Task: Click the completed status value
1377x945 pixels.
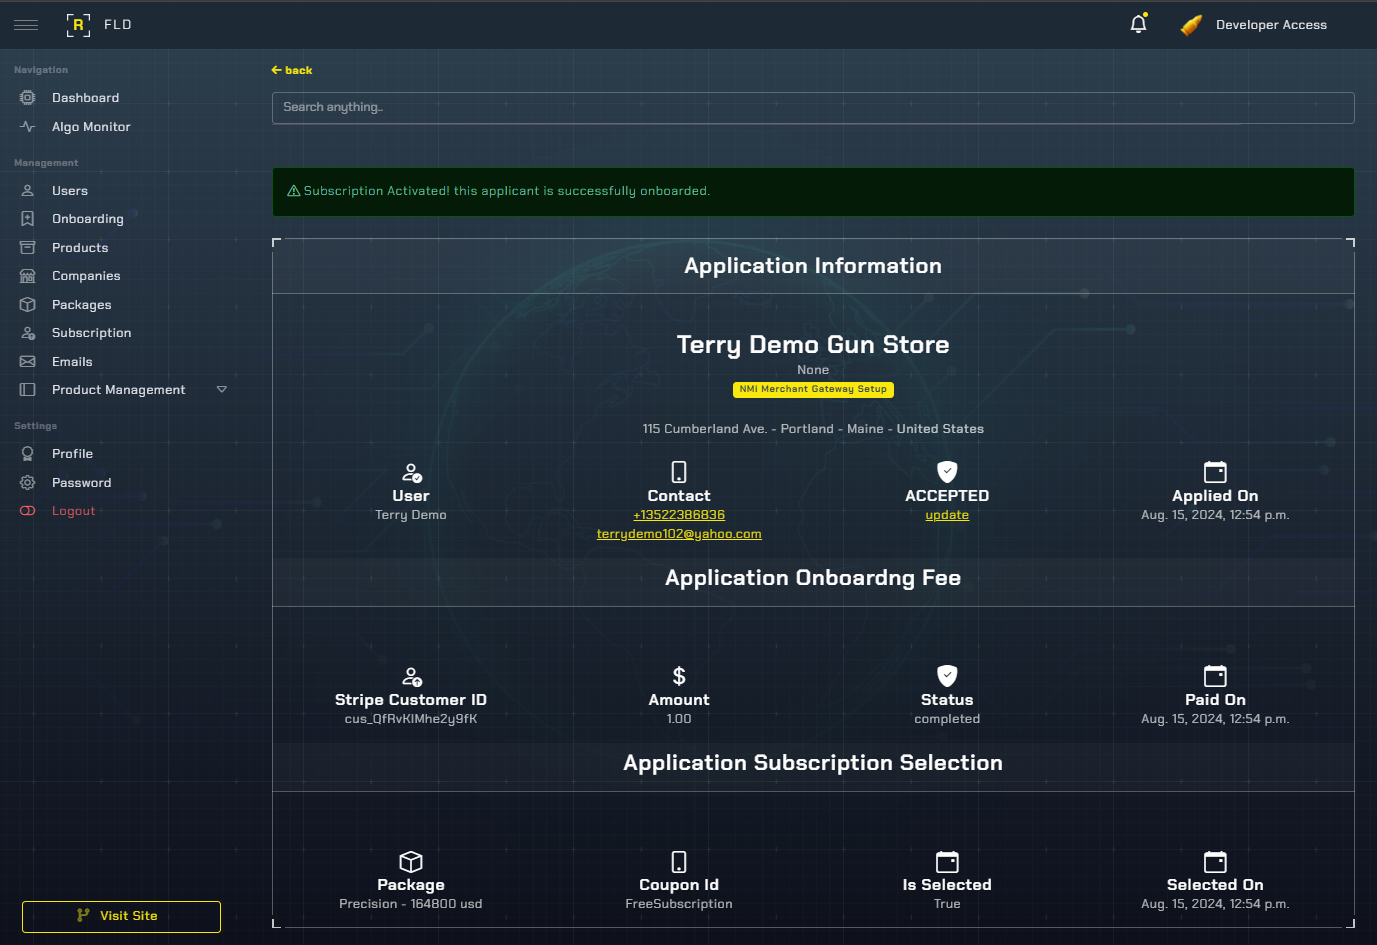Action: pyautogui.click(x=947, y=719)
